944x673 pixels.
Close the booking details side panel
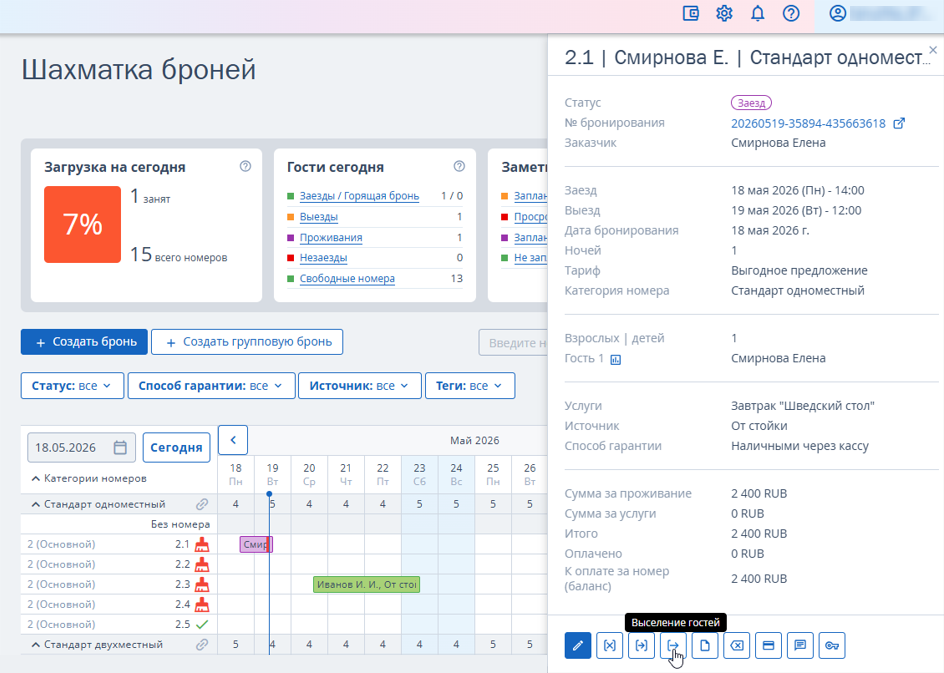933,50
